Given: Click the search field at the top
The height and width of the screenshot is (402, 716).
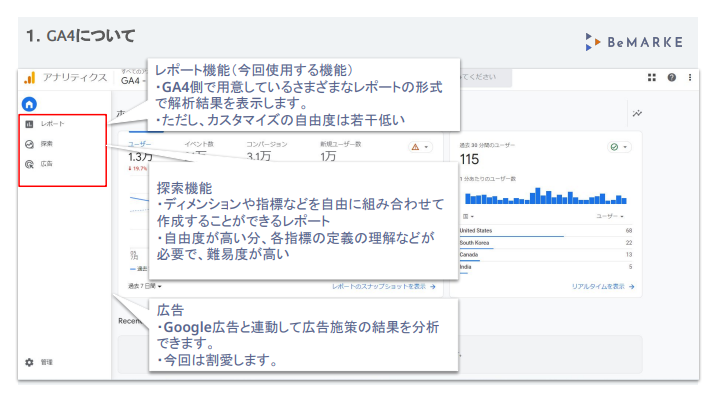Looking at the screenshot, I should point(486,77).
